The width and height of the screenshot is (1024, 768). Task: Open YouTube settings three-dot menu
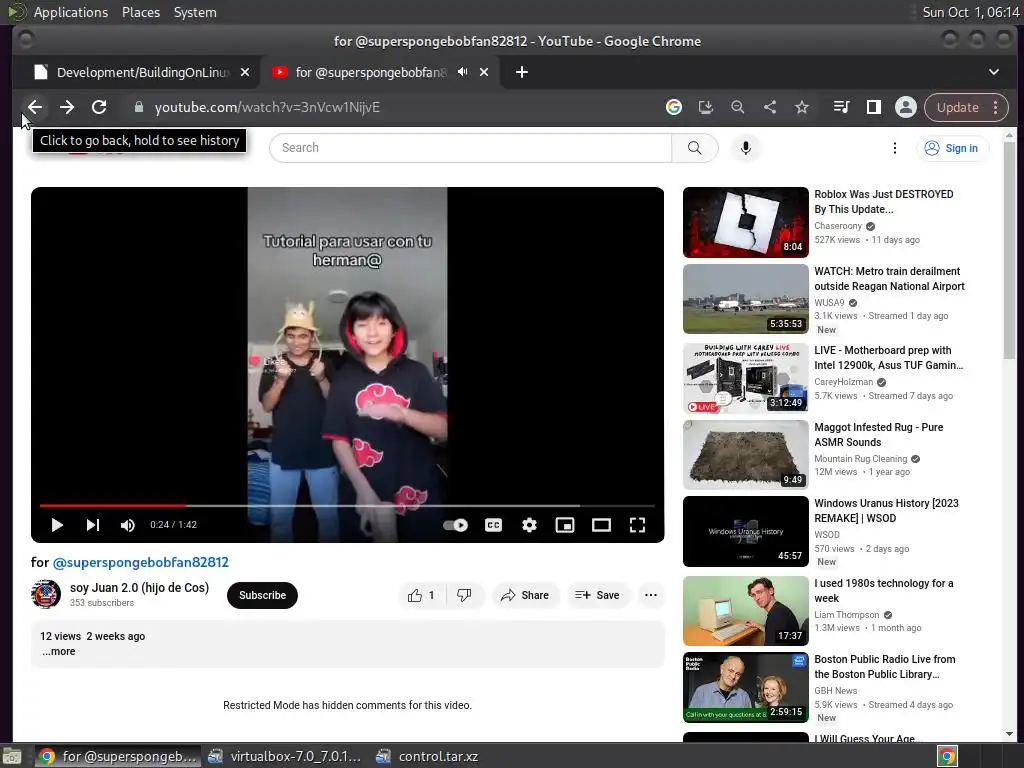895,148
